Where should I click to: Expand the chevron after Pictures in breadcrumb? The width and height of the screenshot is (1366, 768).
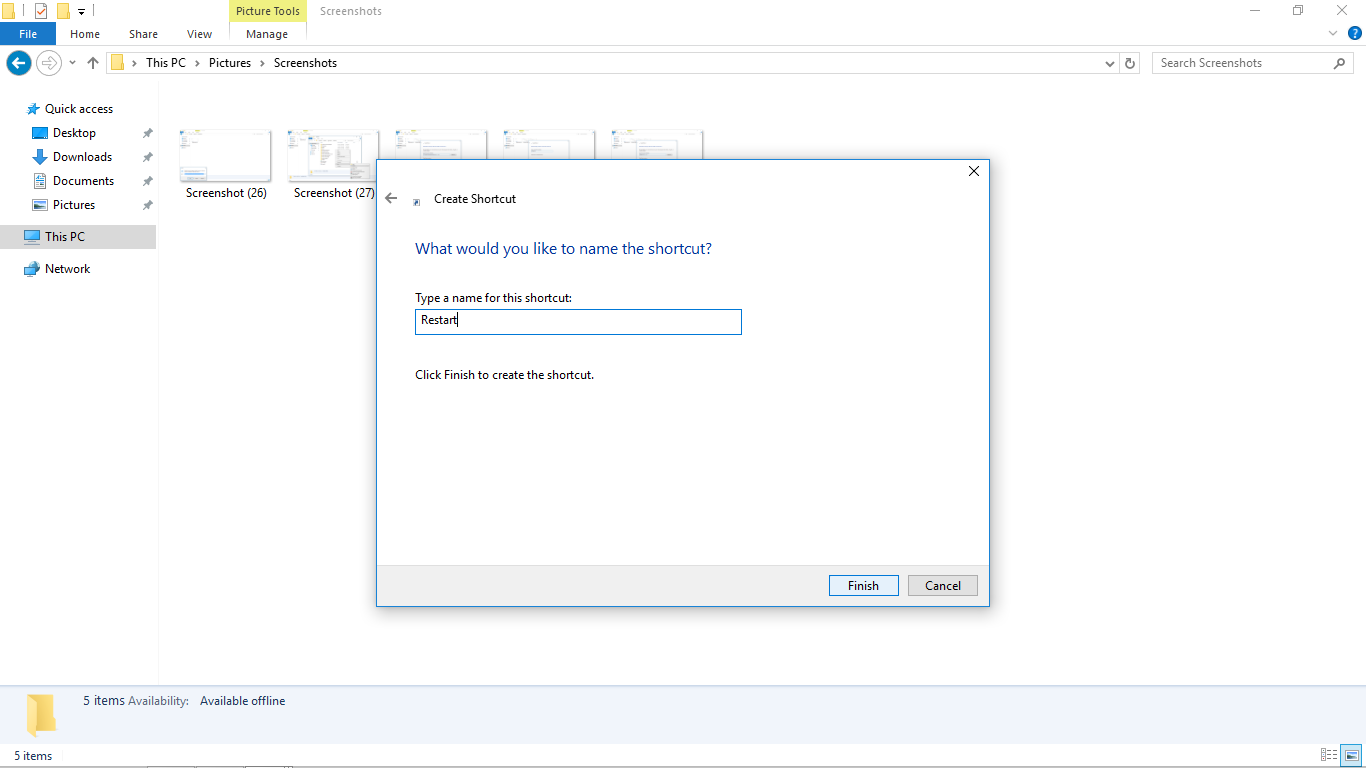263,63
